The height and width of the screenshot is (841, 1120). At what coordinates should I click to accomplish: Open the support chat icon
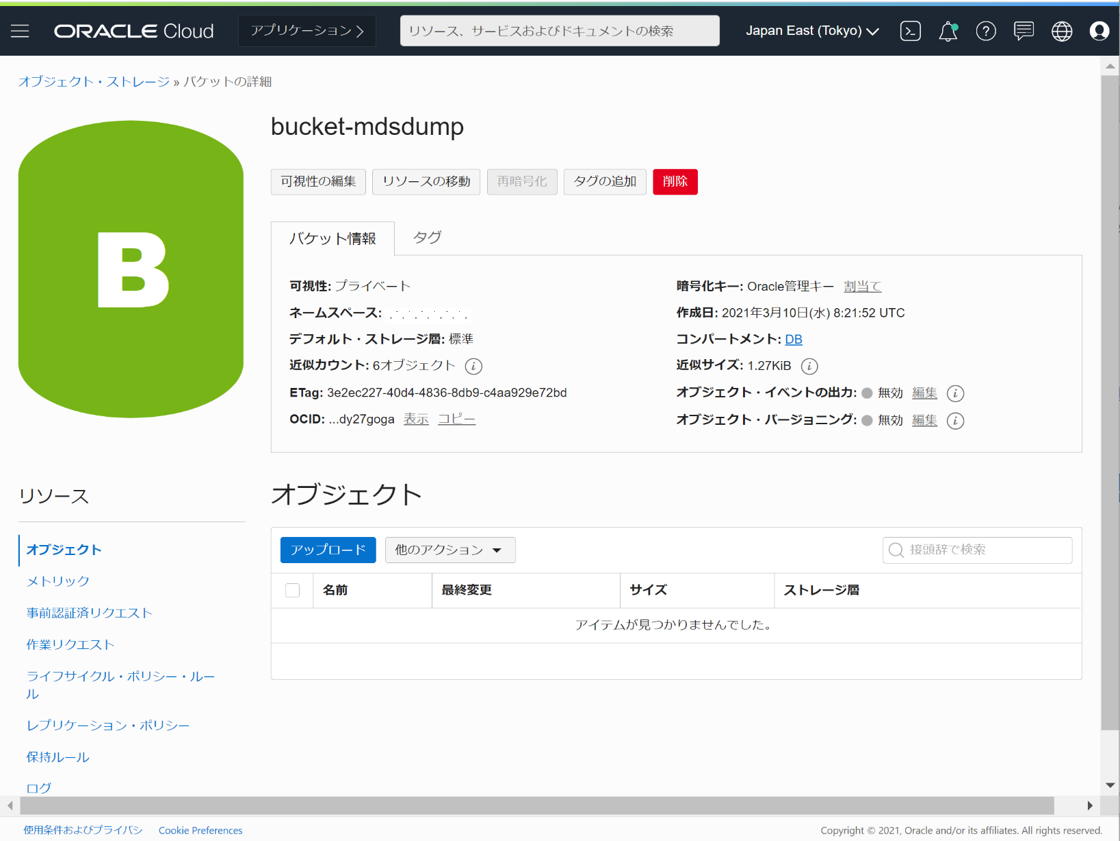[1023, 31]
